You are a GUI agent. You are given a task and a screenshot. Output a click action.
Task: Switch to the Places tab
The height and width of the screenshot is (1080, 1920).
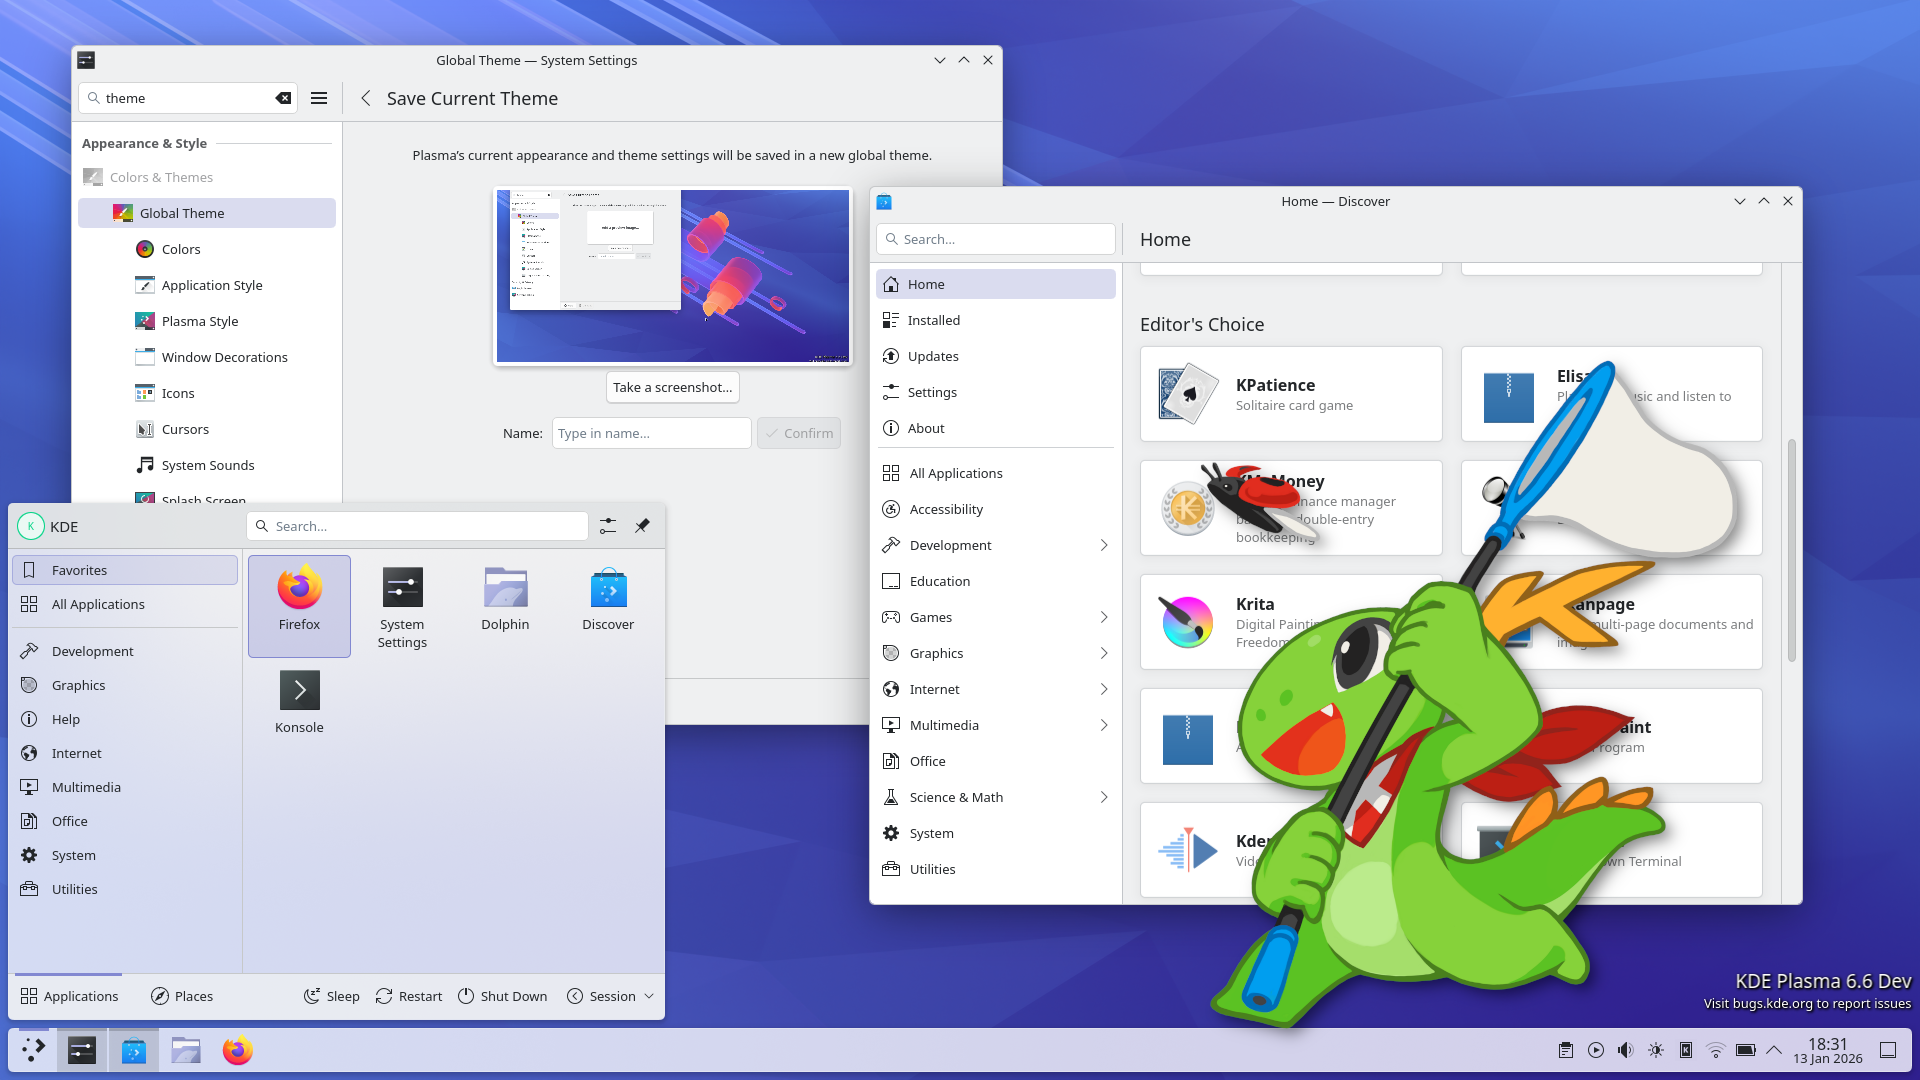[182, 996]
